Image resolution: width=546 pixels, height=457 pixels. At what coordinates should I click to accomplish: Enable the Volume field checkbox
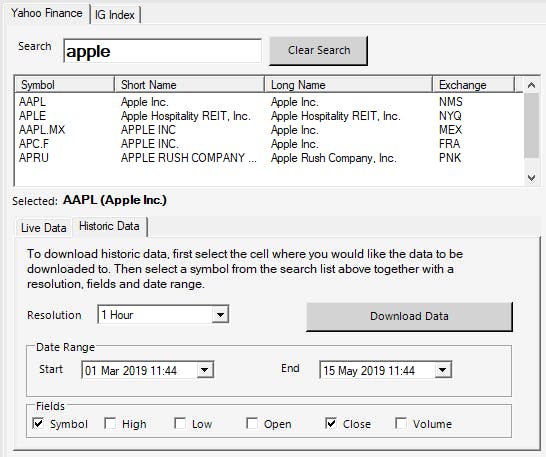click(x=401, y=424)
